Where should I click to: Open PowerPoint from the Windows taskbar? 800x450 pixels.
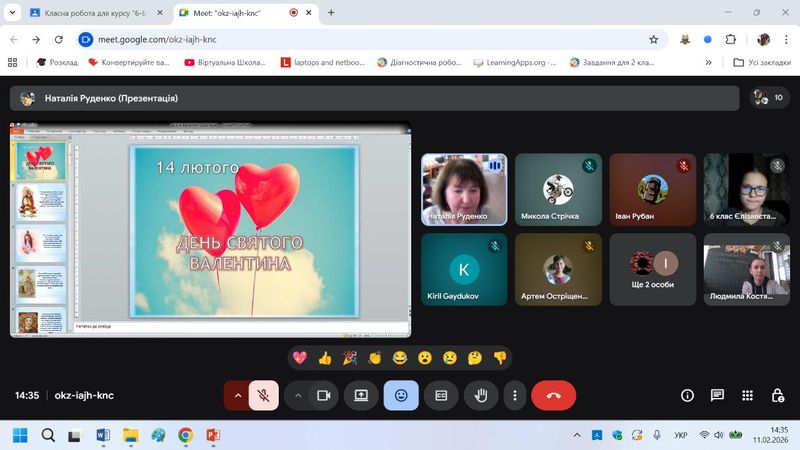click(x=212, y=435)
